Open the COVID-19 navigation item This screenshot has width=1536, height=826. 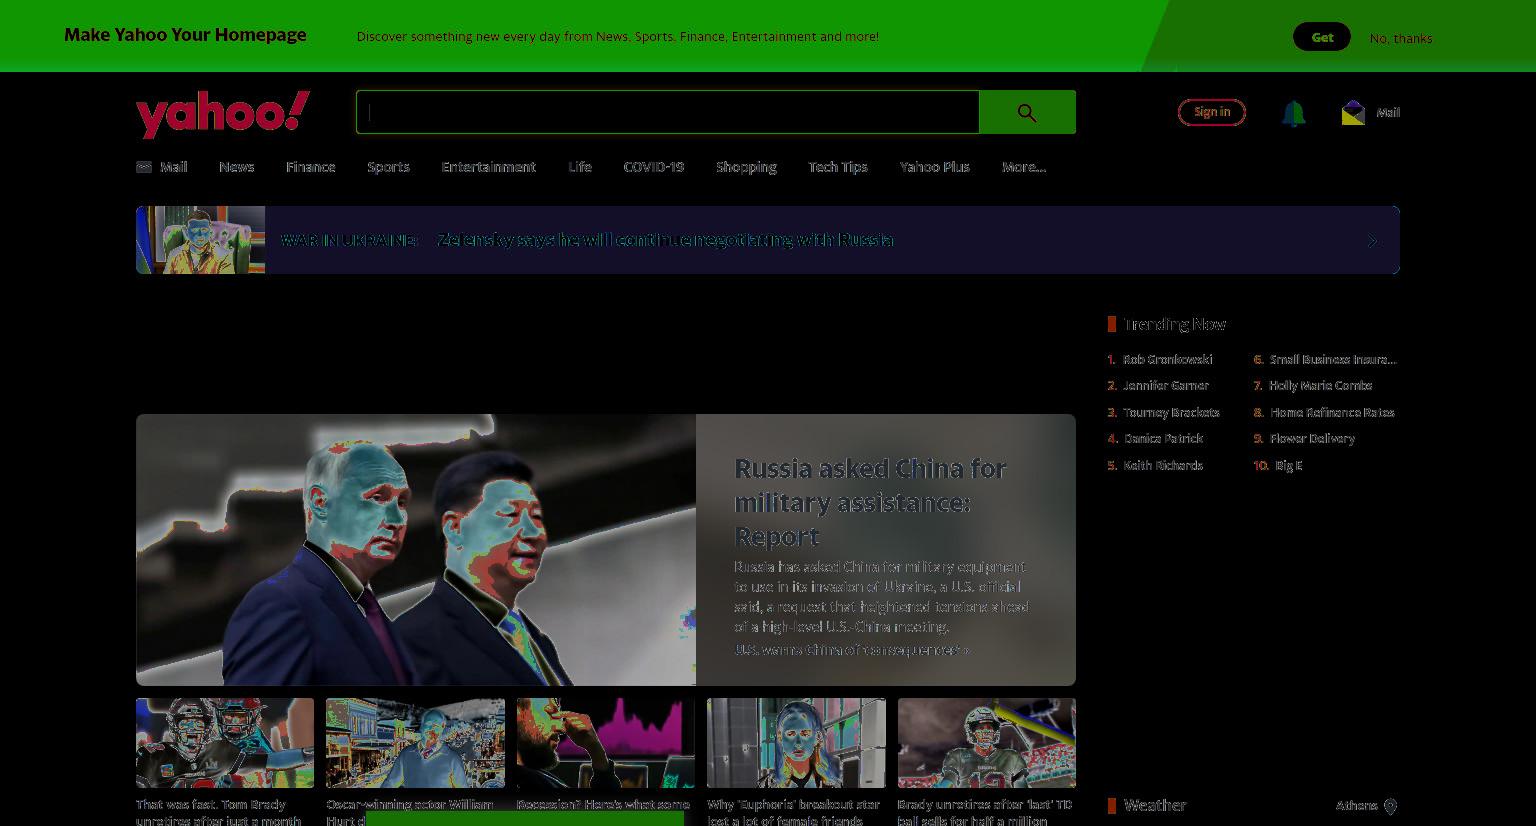click(653, 167)
